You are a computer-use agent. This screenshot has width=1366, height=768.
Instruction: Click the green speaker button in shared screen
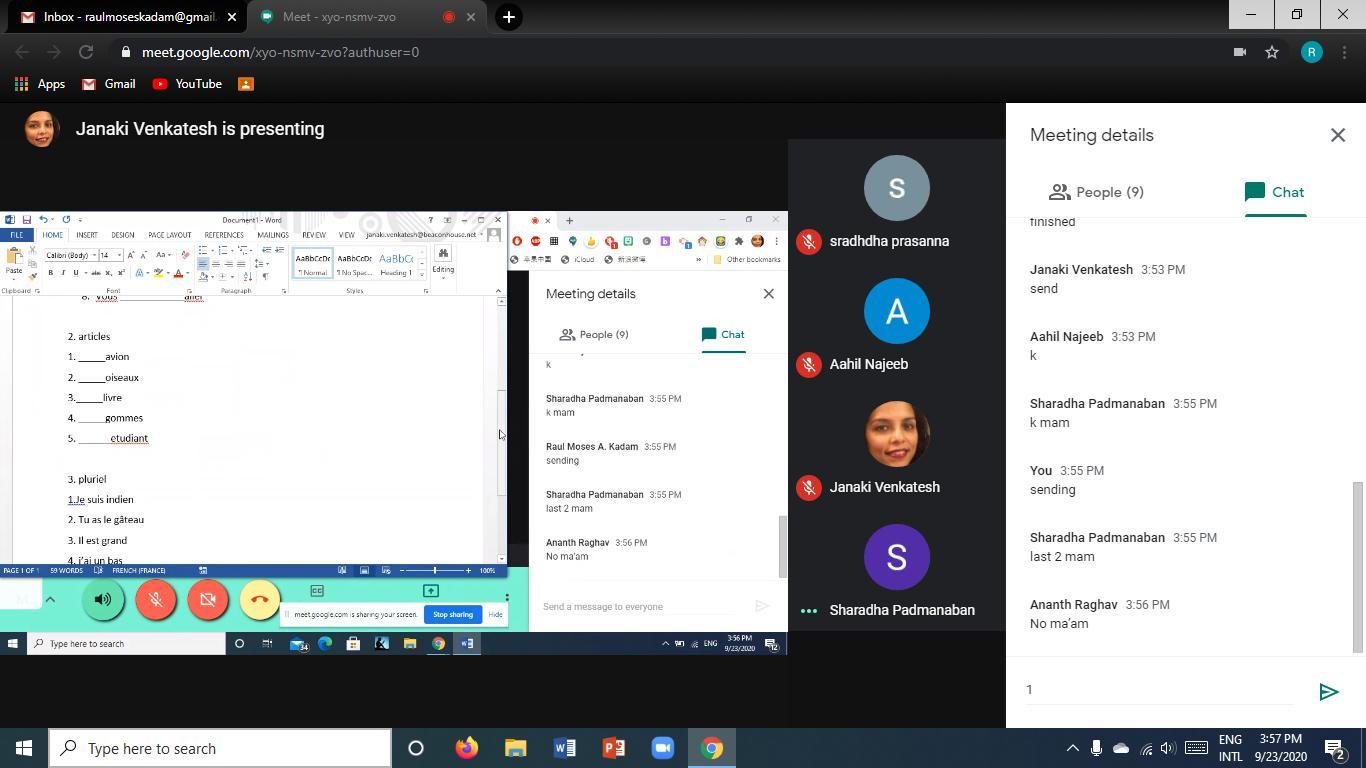tap(103, 599)
